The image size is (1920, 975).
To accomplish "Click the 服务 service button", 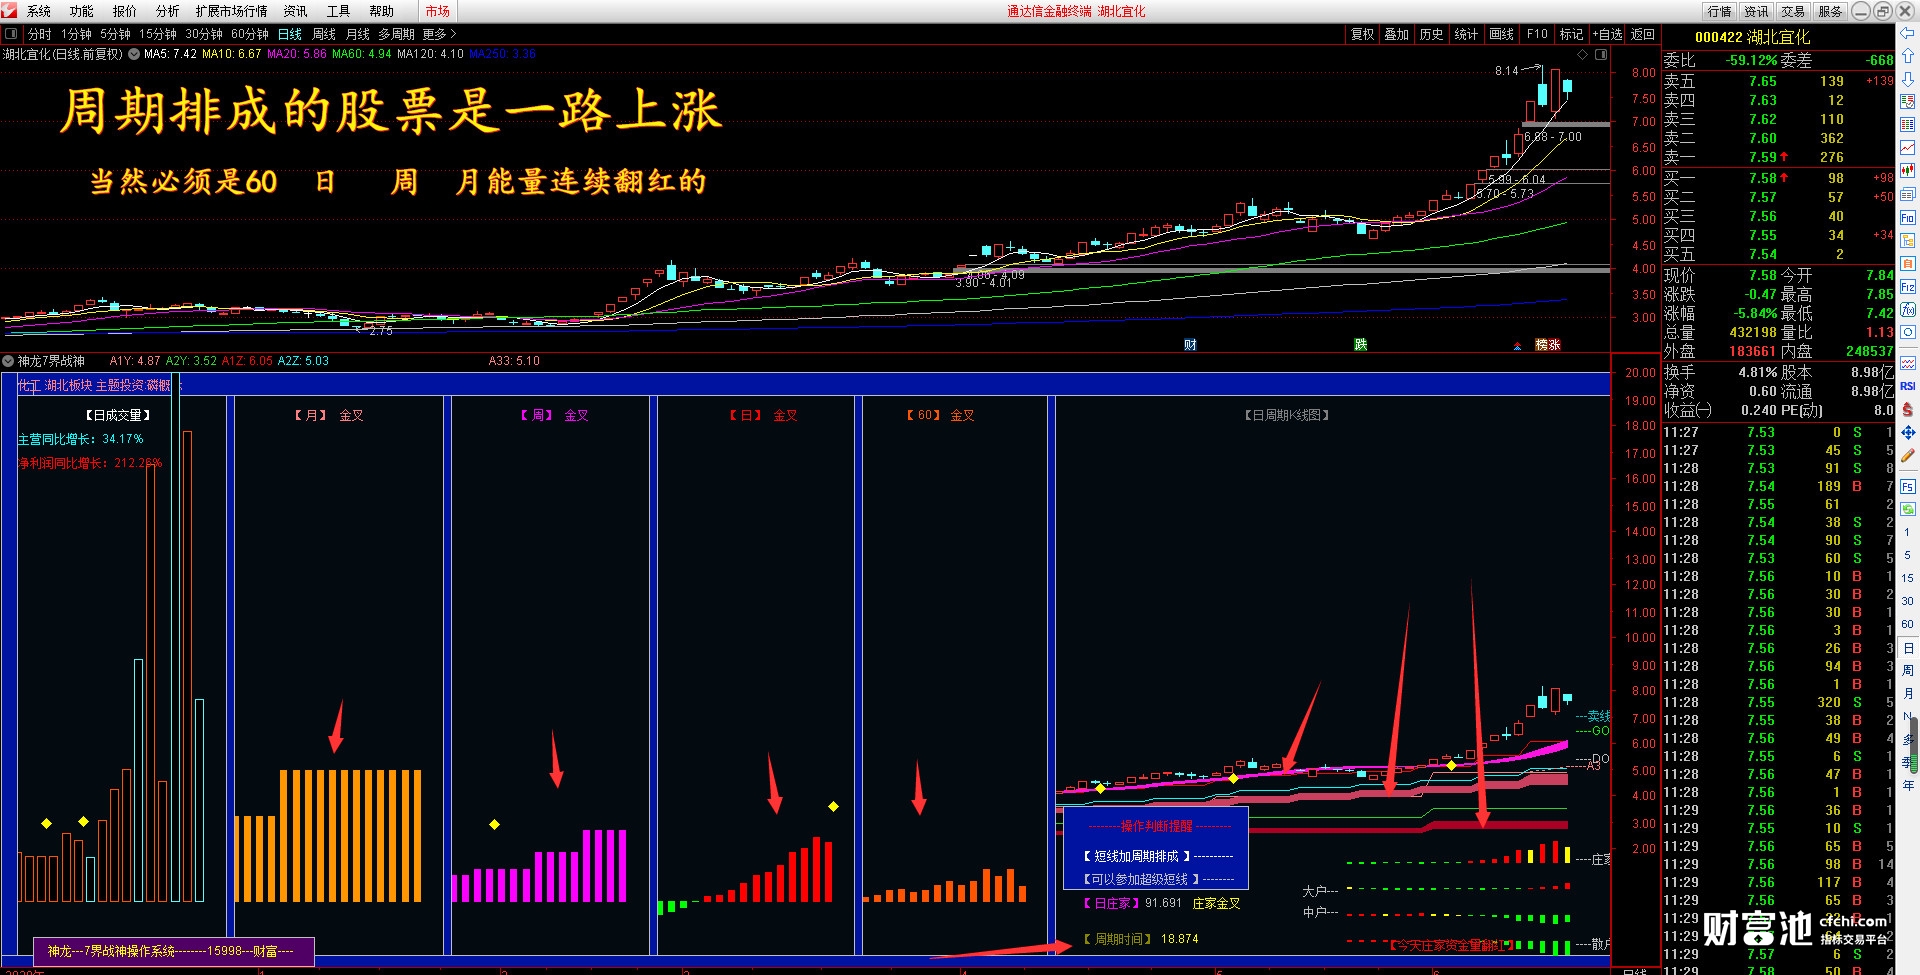I will [1830, 11].
